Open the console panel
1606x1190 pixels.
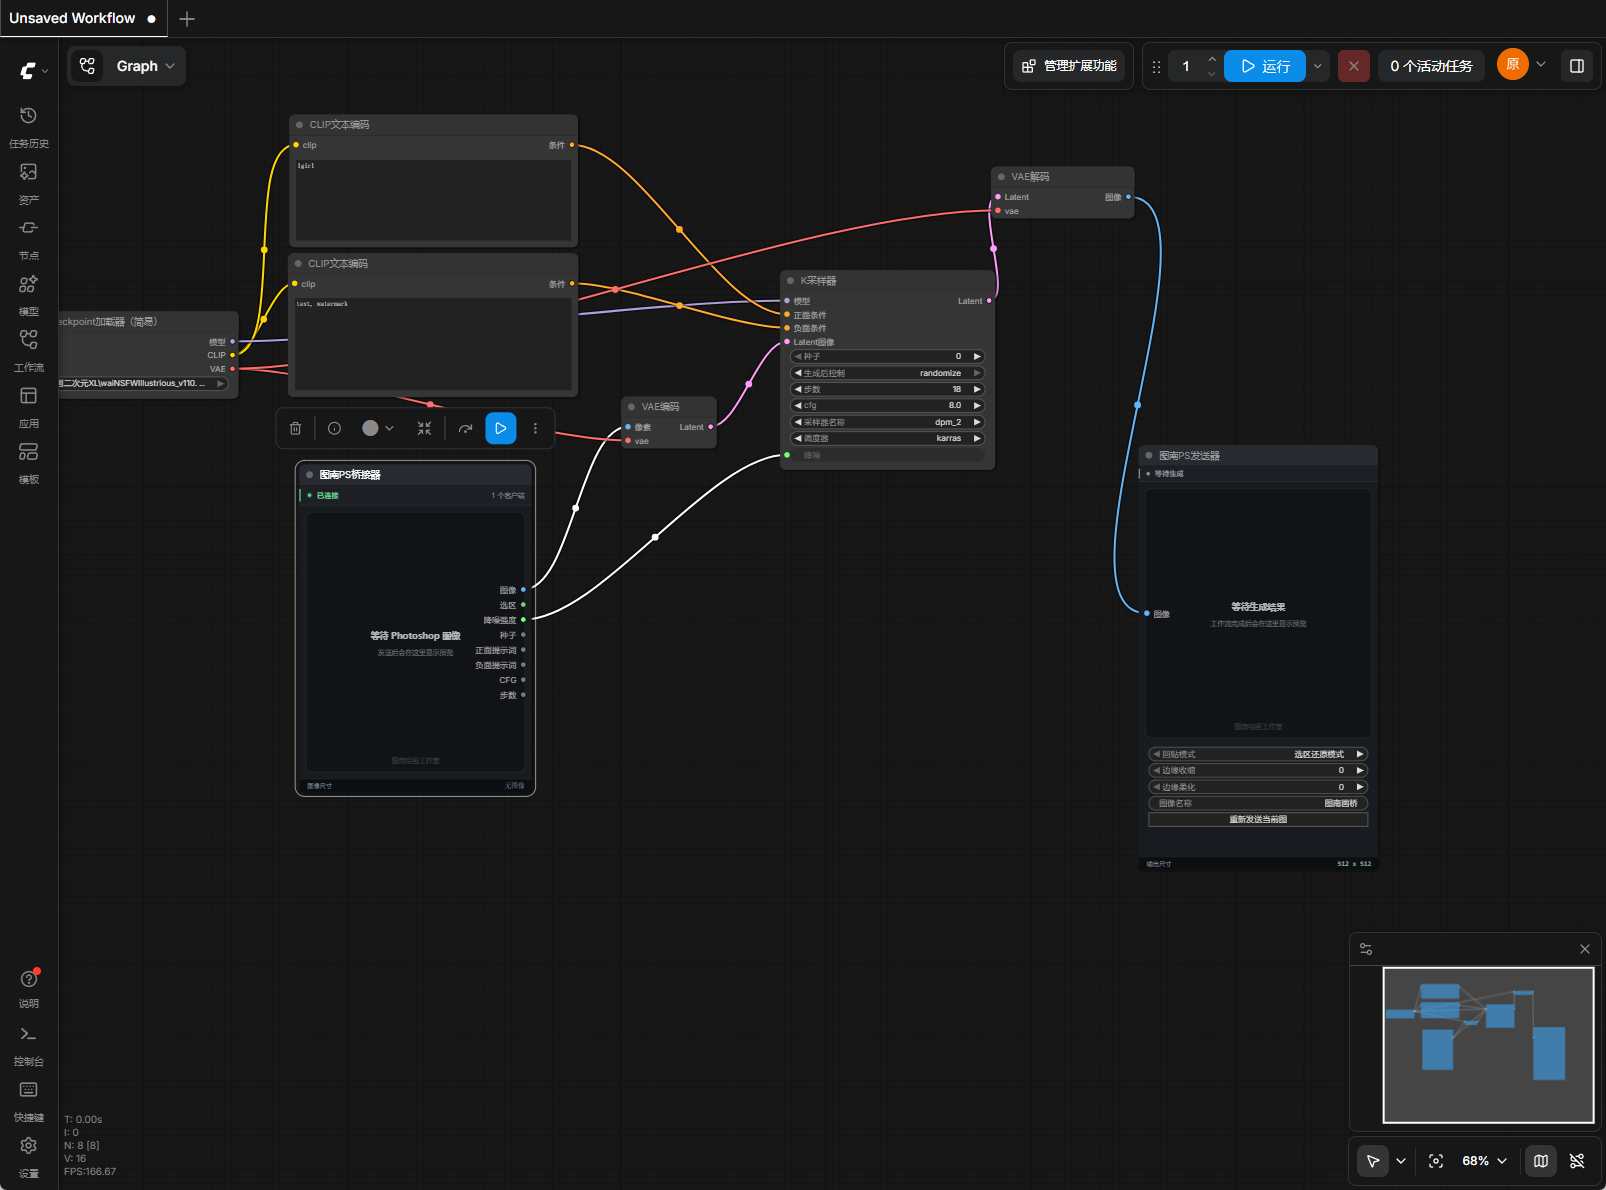pos(28,1044)
